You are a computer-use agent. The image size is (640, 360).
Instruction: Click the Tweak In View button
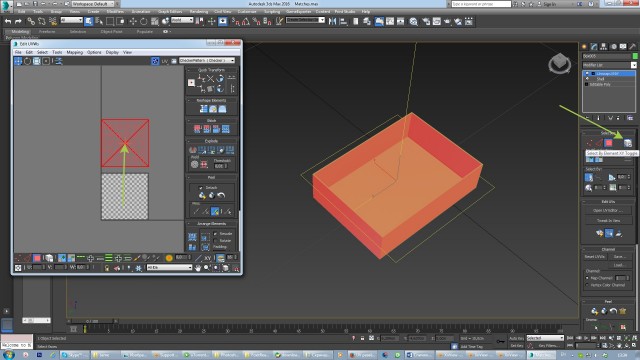(608, 220)
